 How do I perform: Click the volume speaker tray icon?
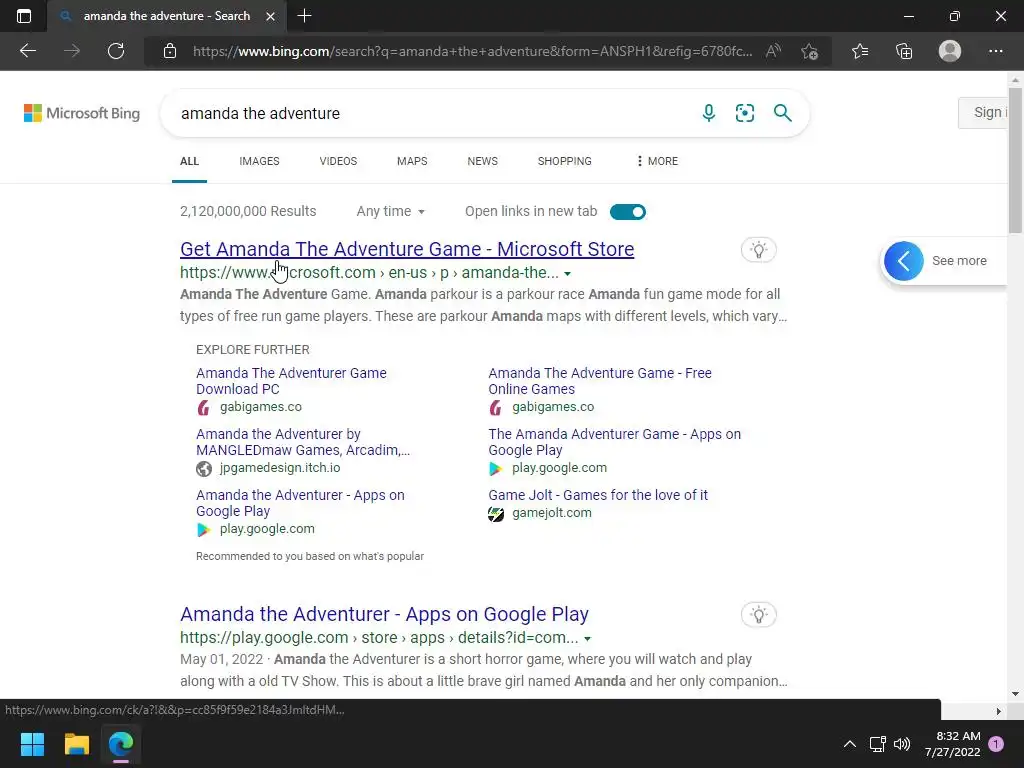coord(902,744)
